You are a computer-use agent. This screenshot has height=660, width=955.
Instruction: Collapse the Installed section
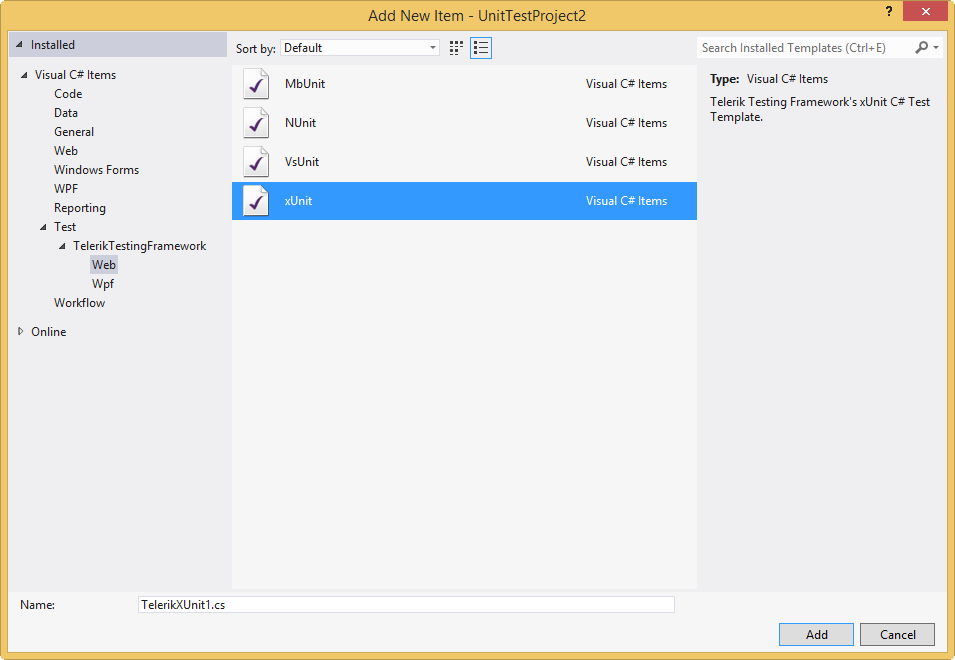[19, 45]
